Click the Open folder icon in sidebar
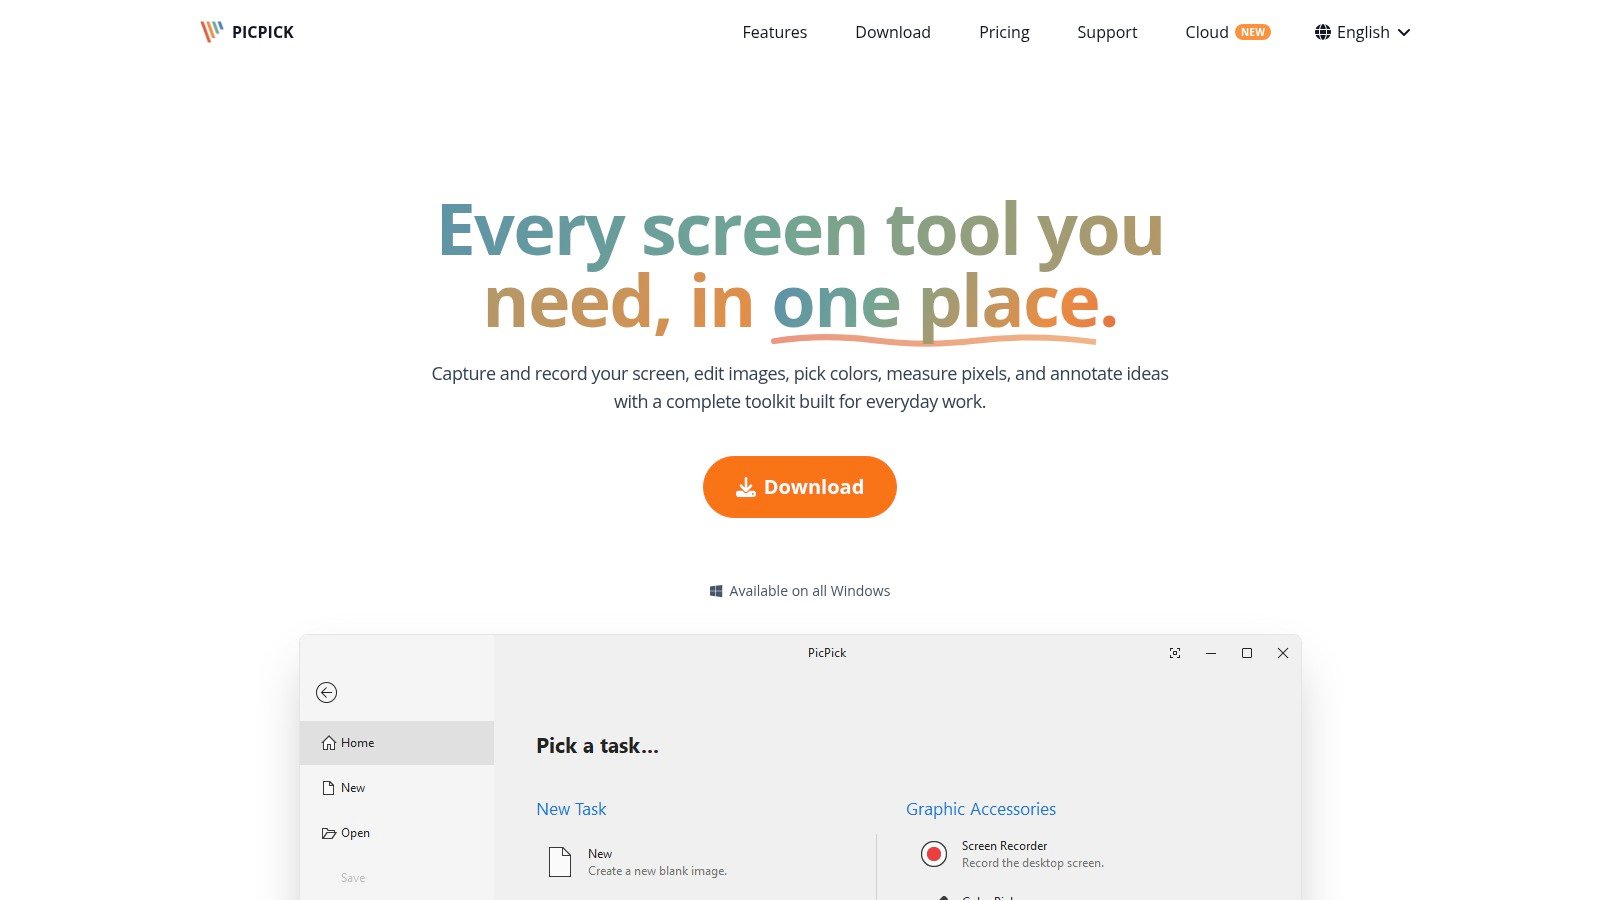Viewport: 1600px width, 900px height. 329,833
